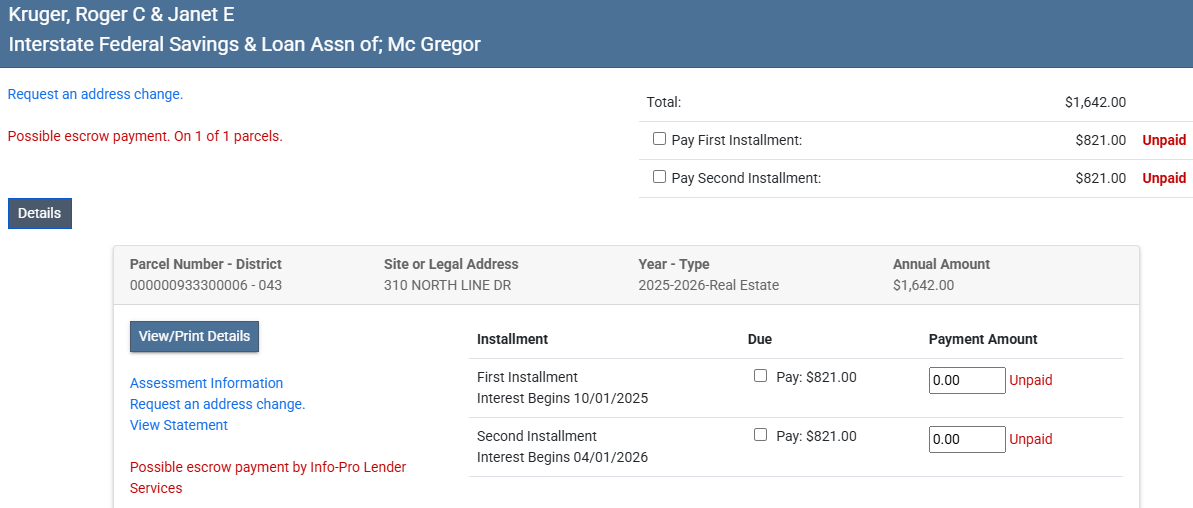This screenshot has width=1193, height=508.
Task: Tick the First Installment Pay: $821.00 checkbox
Action: click(760, 376)
